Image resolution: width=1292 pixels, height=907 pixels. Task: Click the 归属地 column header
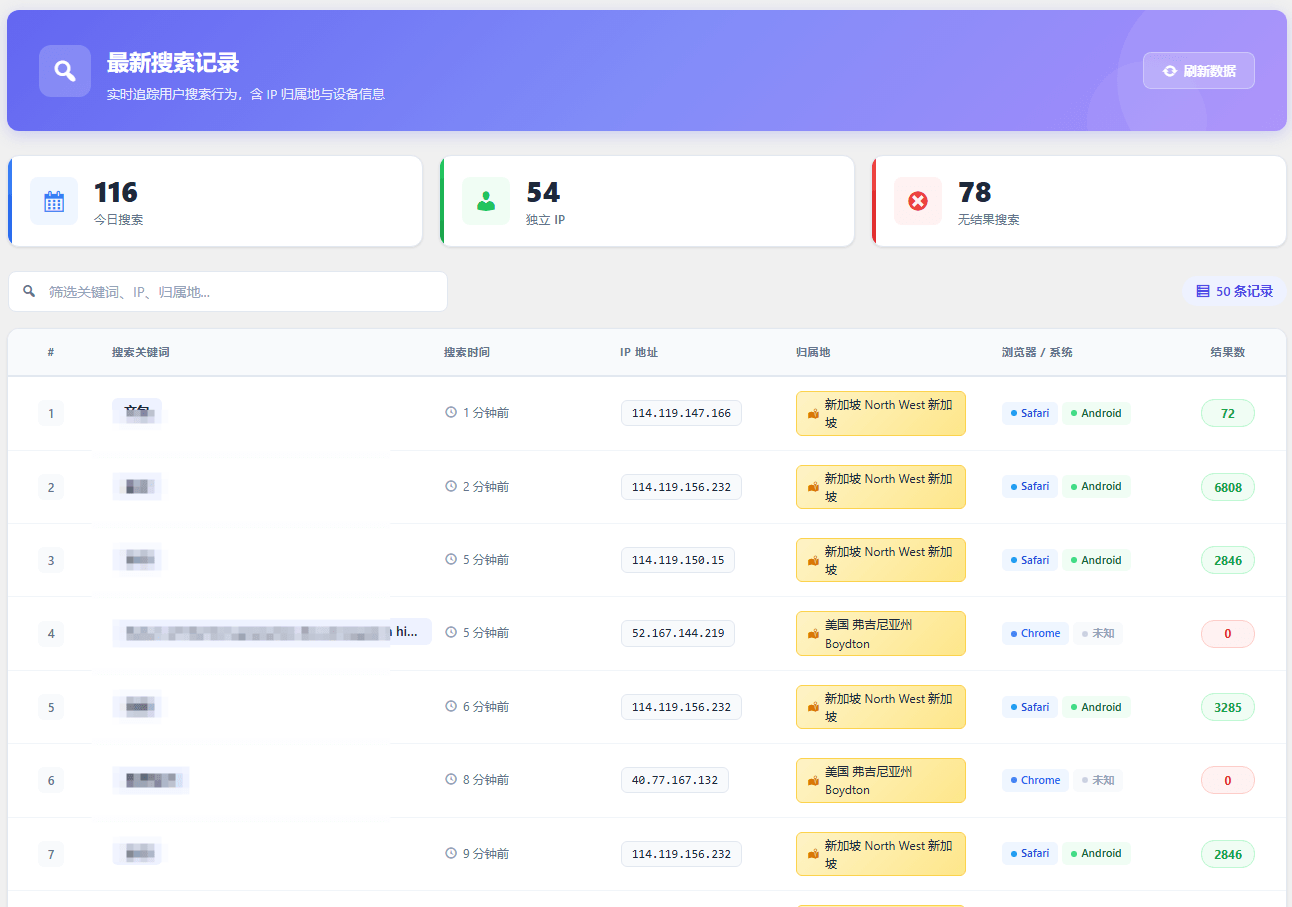[813, 353]
